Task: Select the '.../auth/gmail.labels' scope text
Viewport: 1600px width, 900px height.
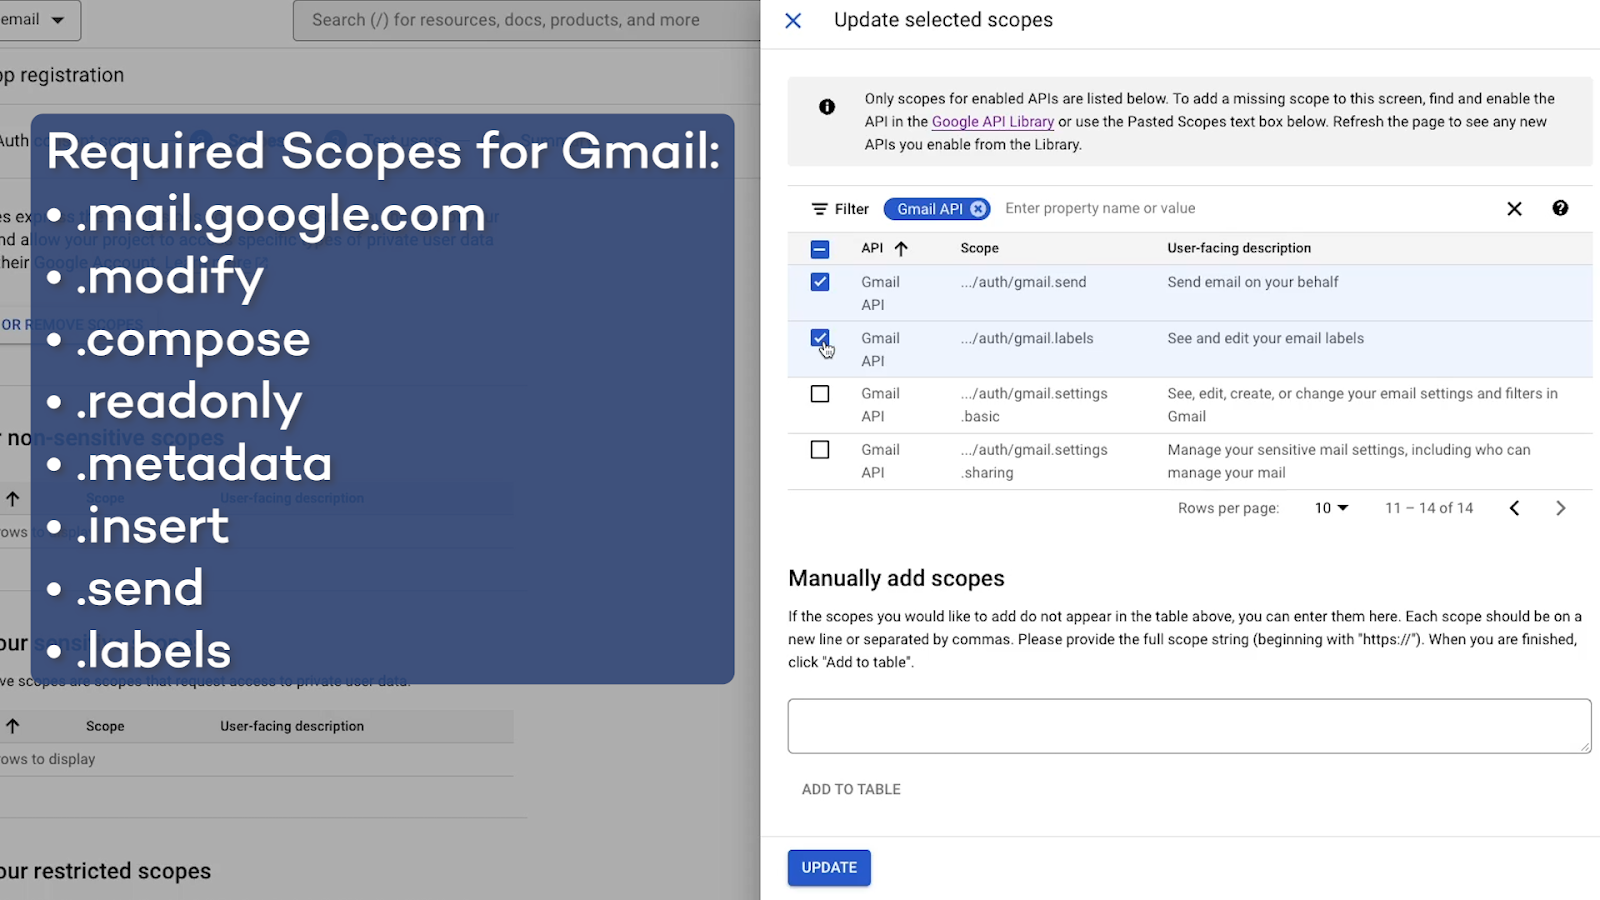Action: point(1027,338)
